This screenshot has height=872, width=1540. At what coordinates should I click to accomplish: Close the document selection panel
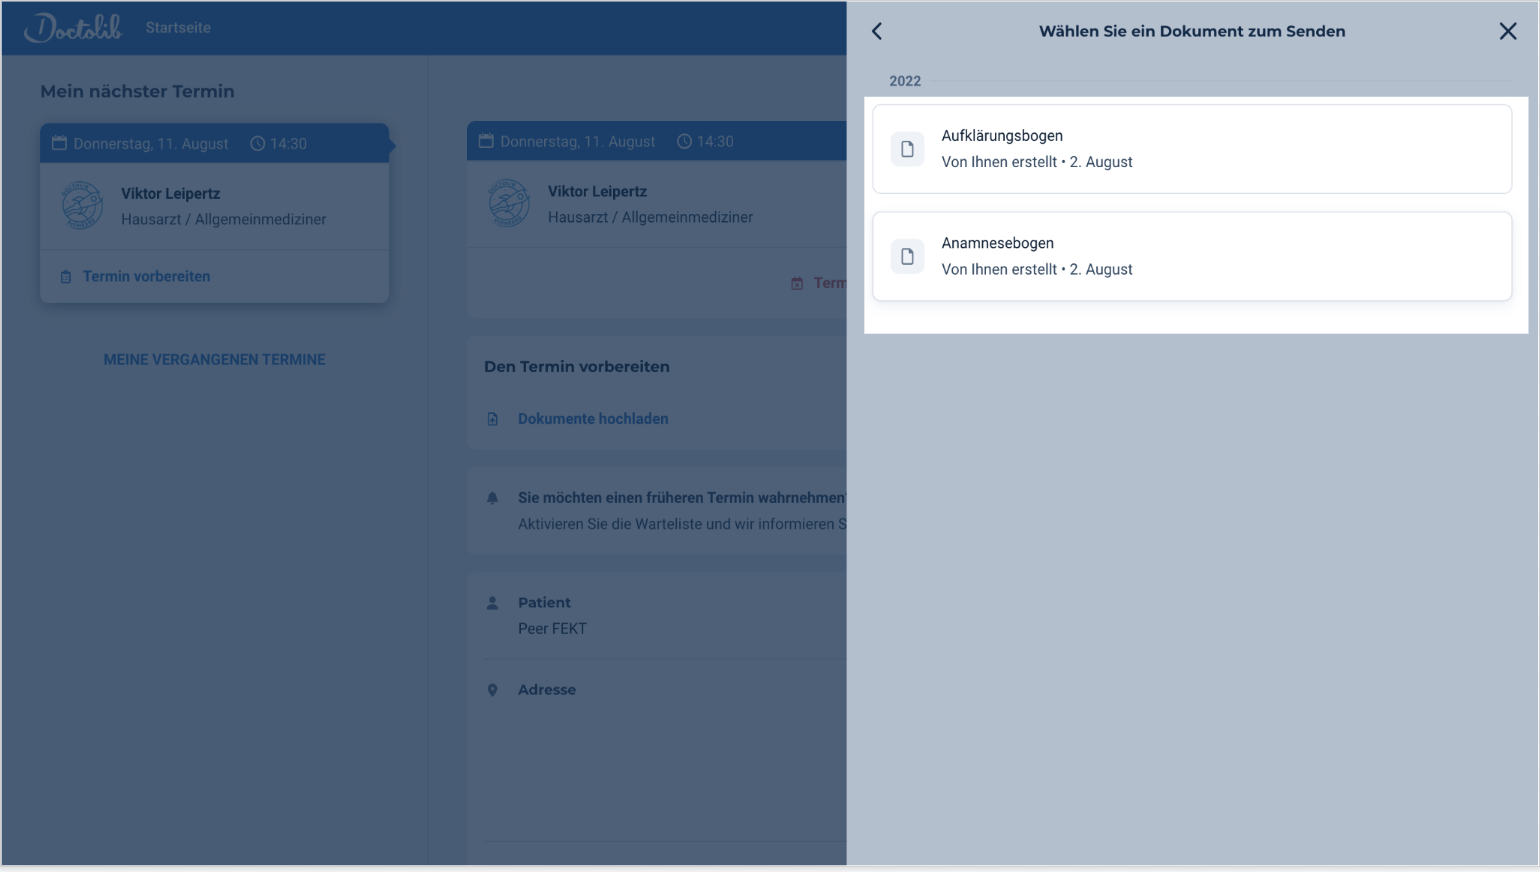(x=1507, y=31)
